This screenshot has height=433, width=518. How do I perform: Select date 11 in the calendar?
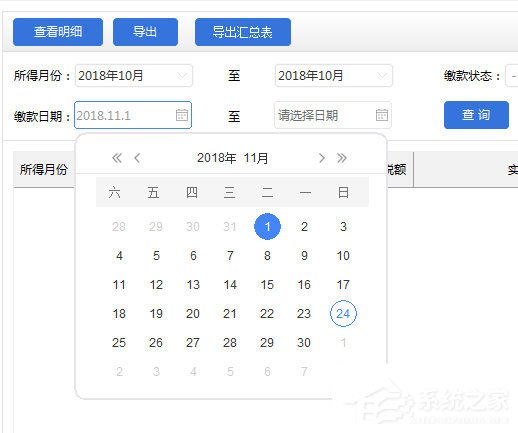[119, 285]
